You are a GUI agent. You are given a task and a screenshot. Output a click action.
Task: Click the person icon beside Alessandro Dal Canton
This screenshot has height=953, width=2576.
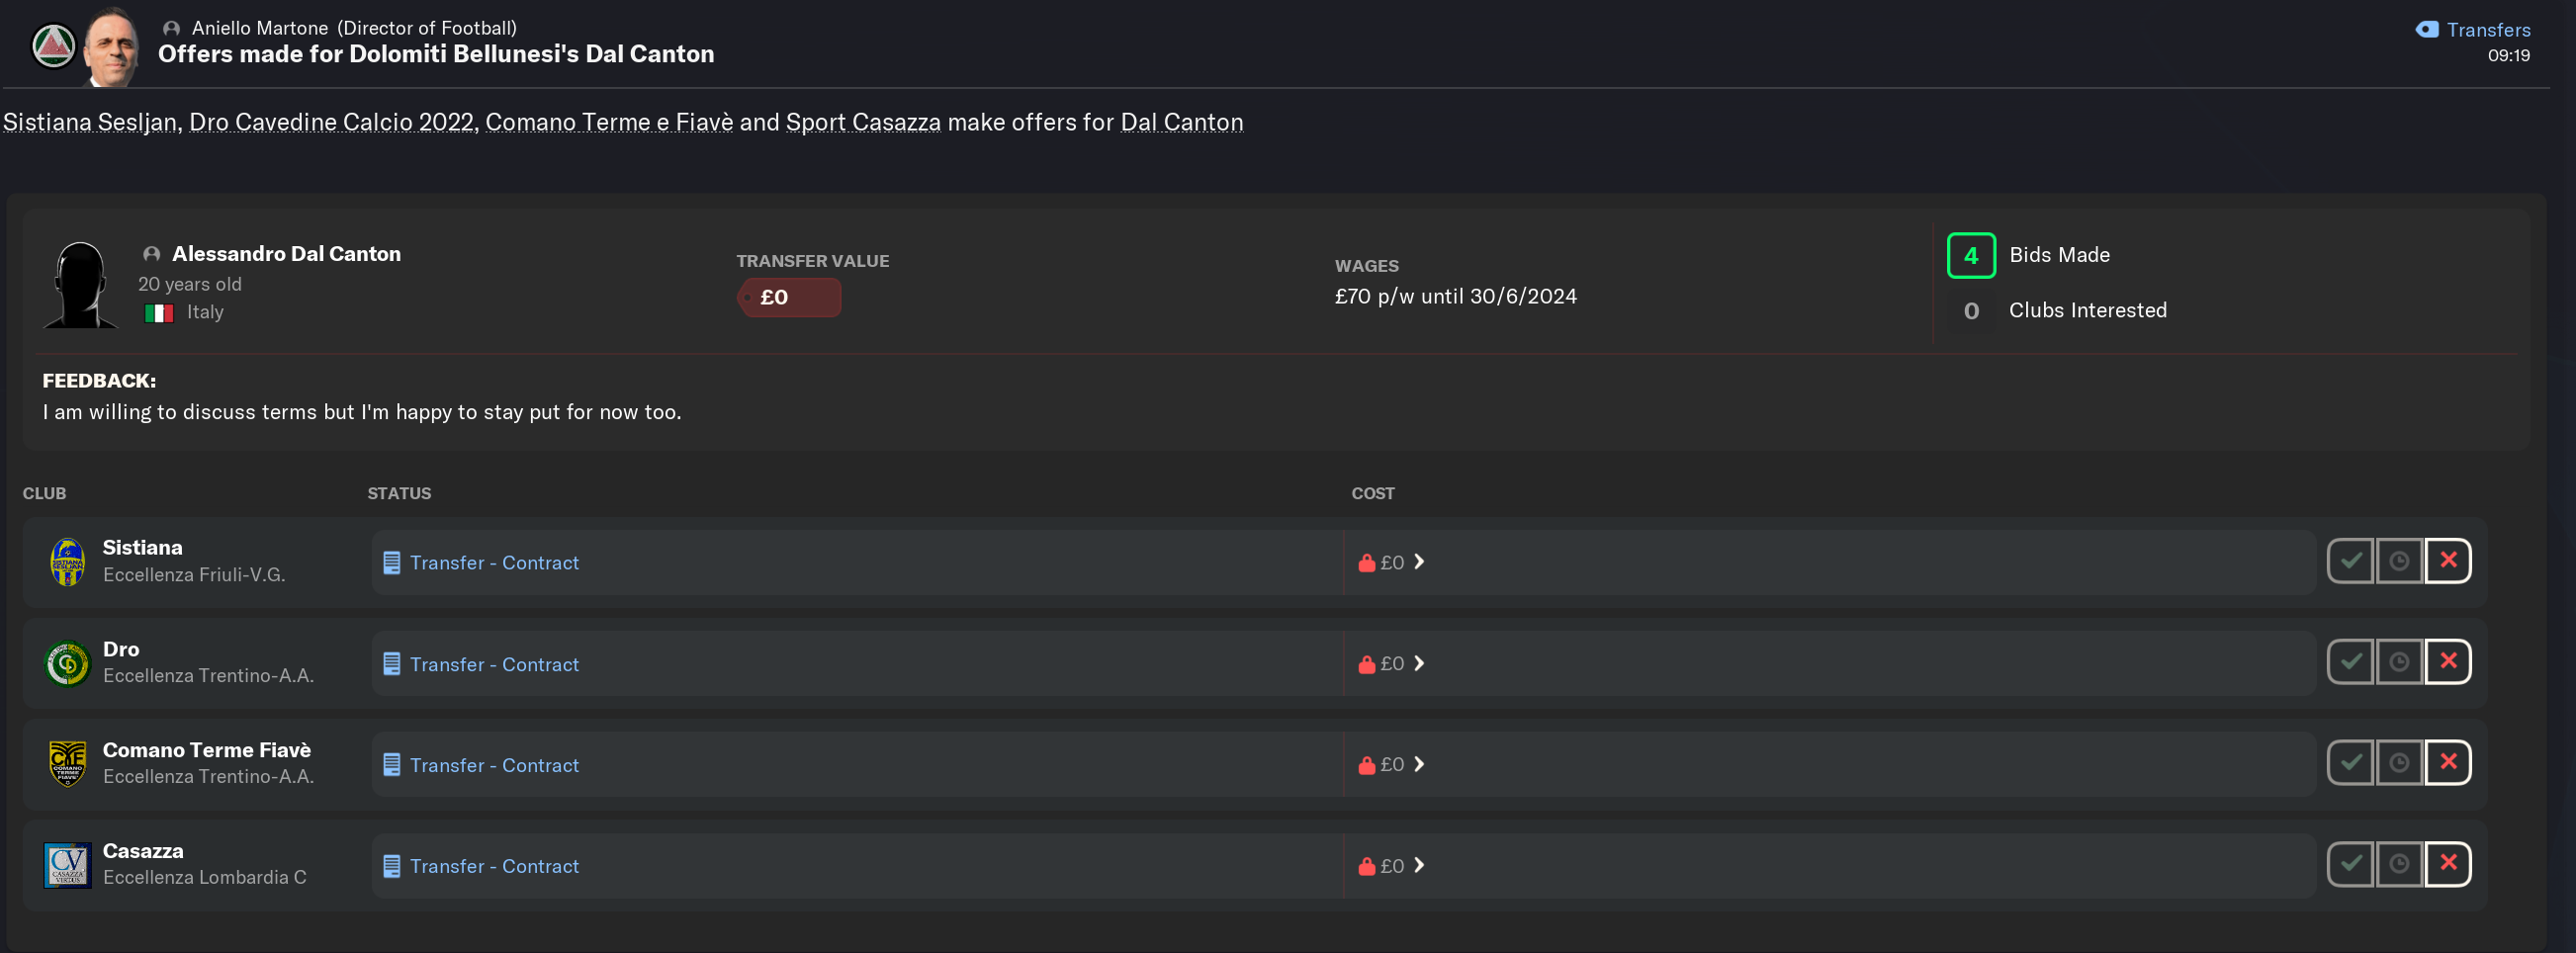point(152,254)
